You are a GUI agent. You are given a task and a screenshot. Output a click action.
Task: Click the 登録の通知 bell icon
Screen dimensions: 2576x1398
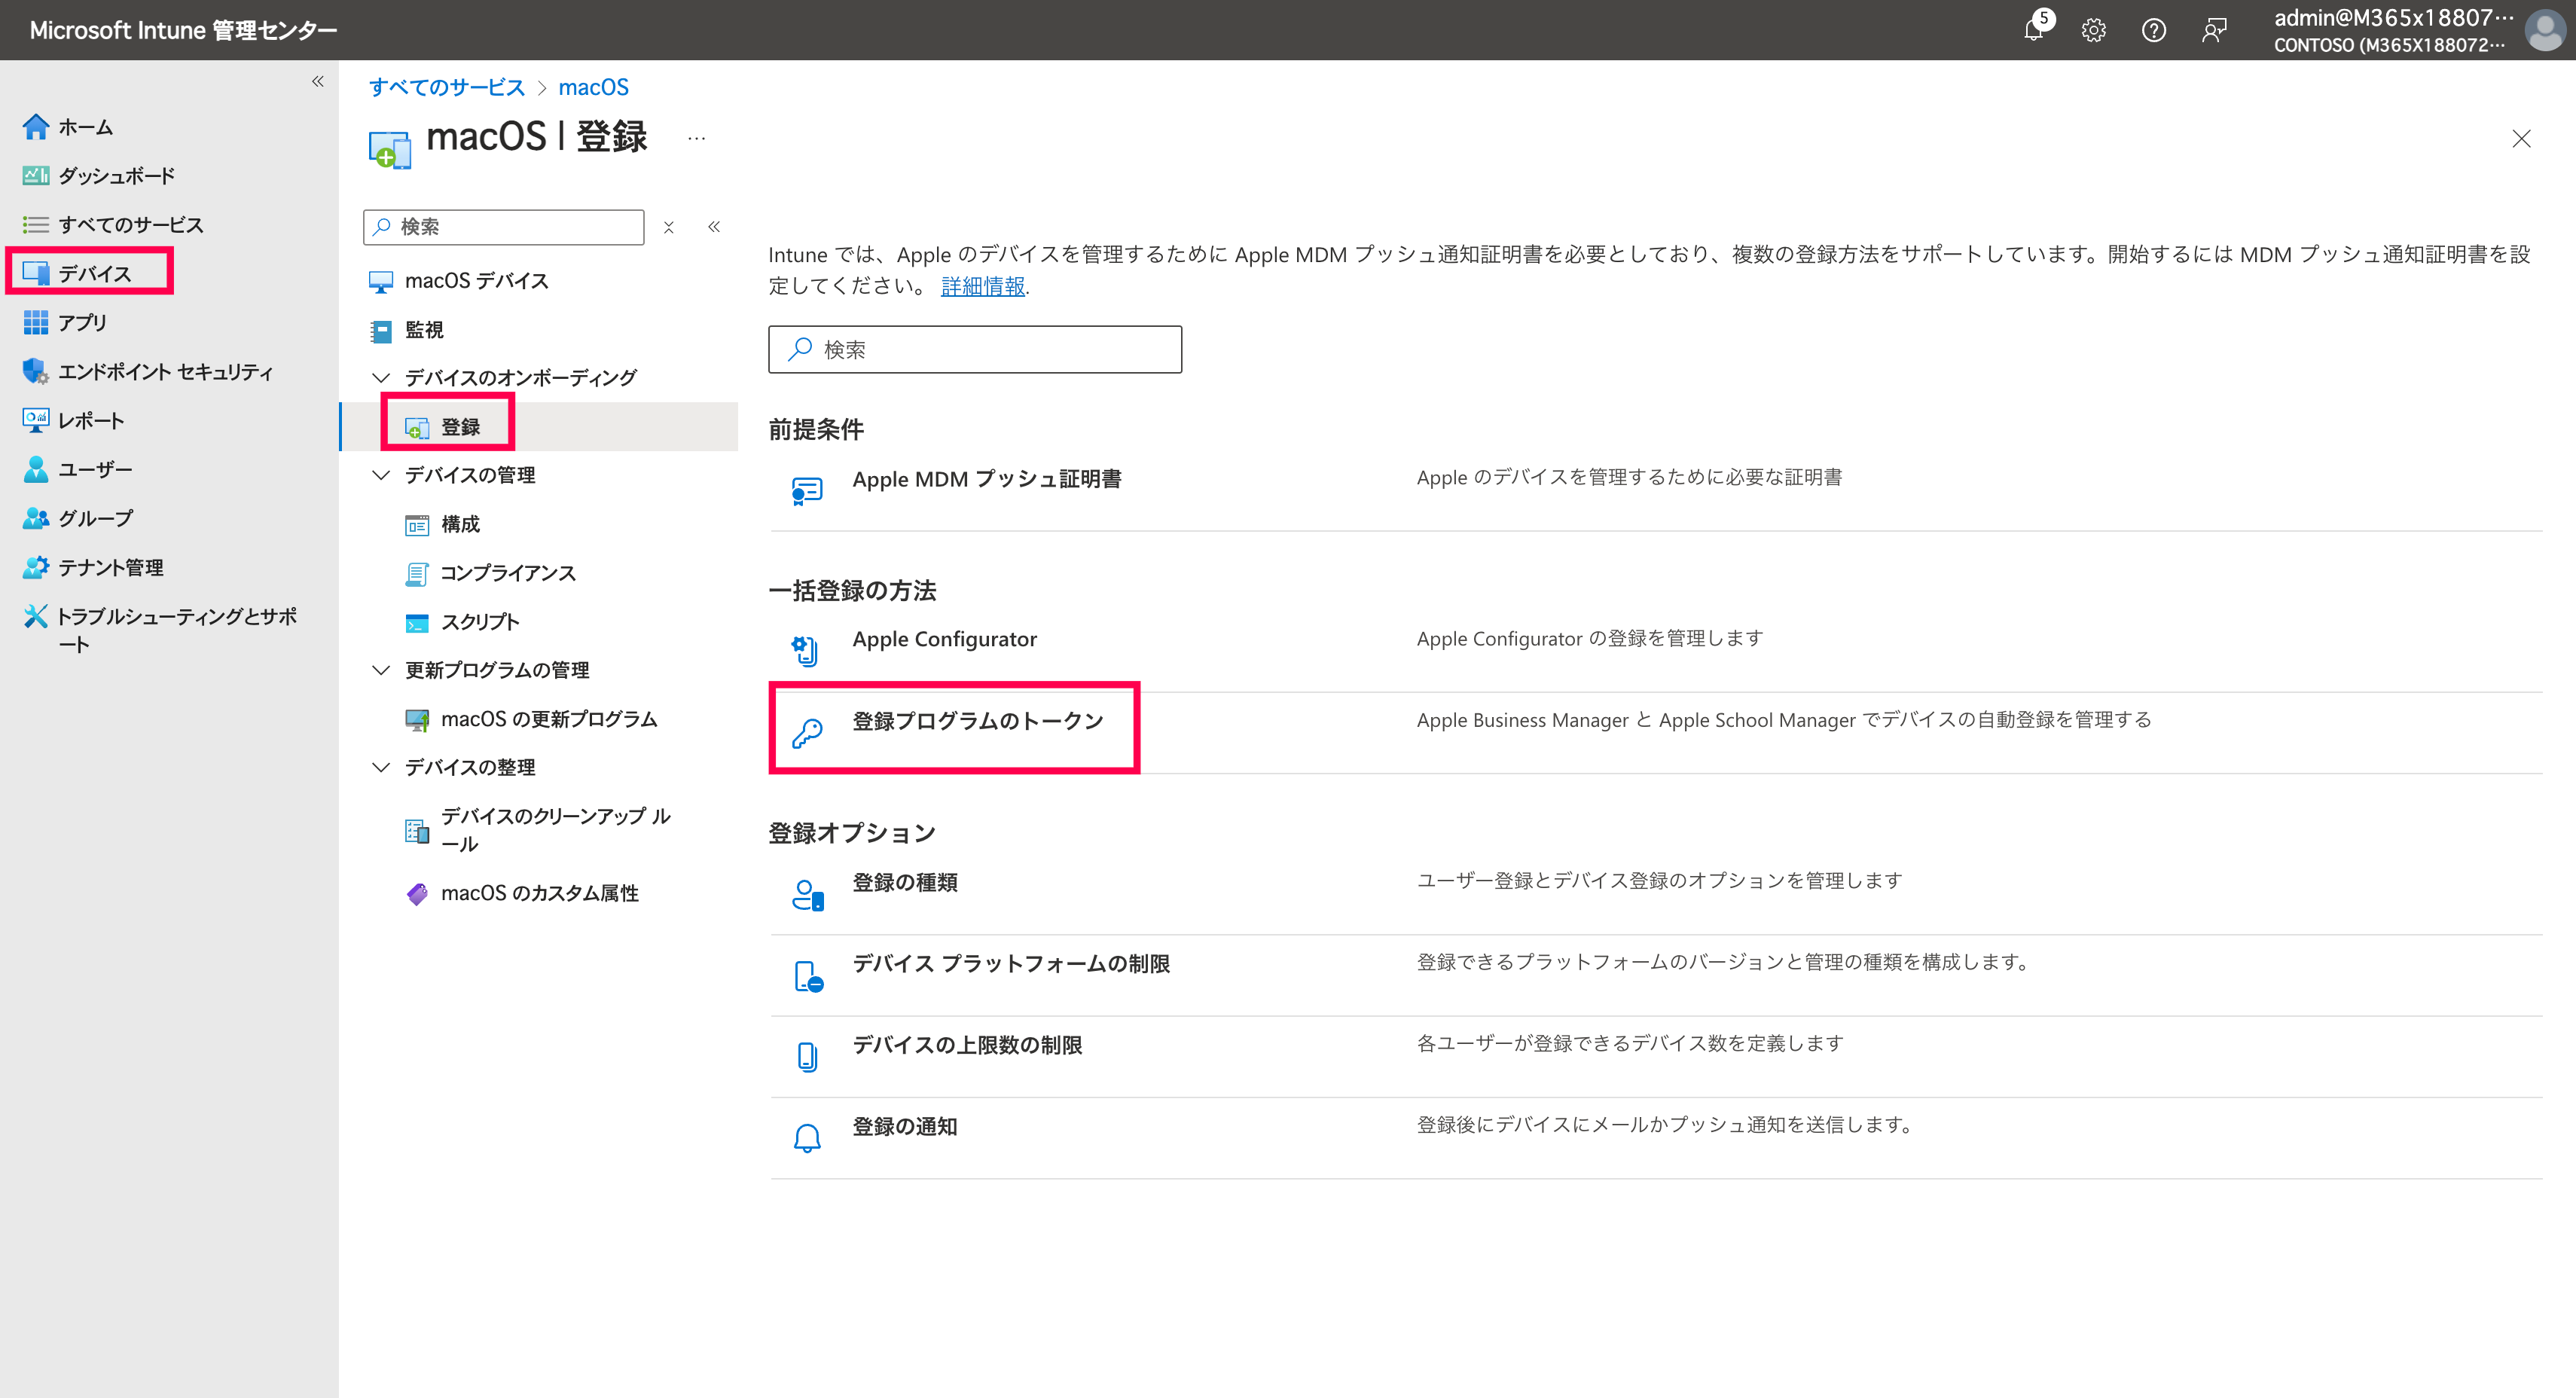coord(807,1138)
